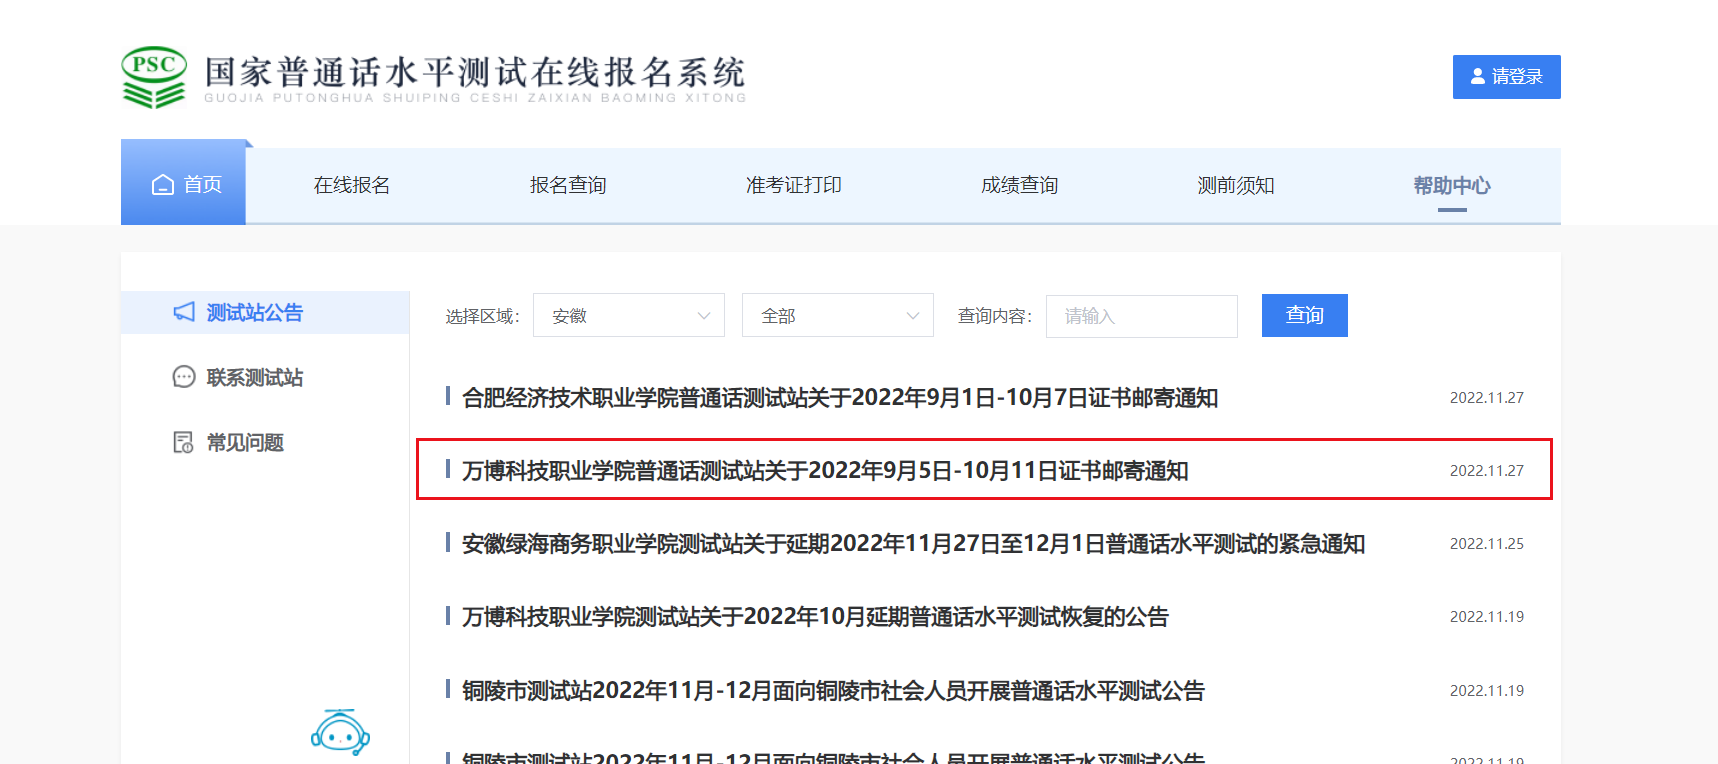Click the user icon on login button
Viewport: 1718px width, 764px height.
click(1478, 76)
